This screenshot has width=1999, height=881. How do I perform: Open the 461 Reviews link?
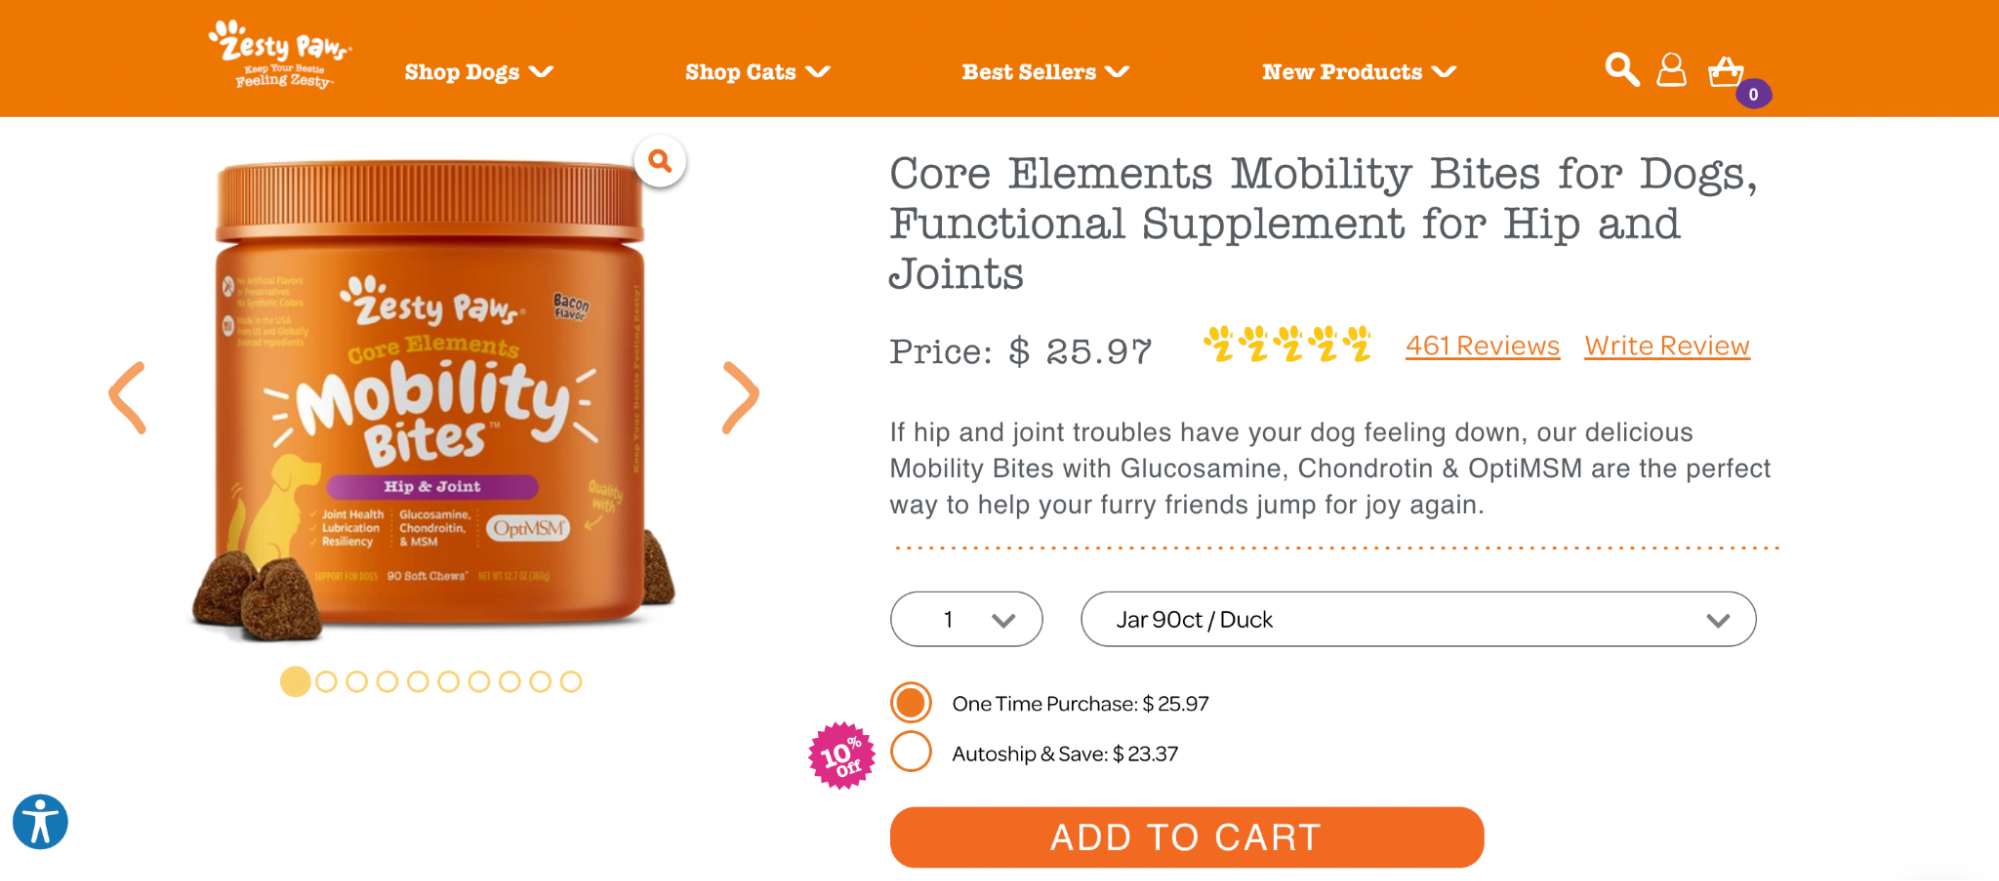click(x=1482, y=346)
